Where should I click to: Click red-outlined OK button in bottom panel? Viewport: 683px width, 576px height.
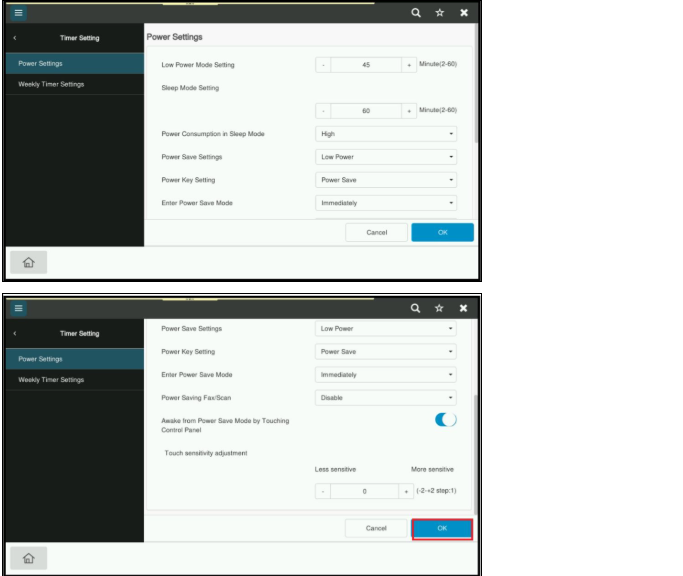[442, 529]
